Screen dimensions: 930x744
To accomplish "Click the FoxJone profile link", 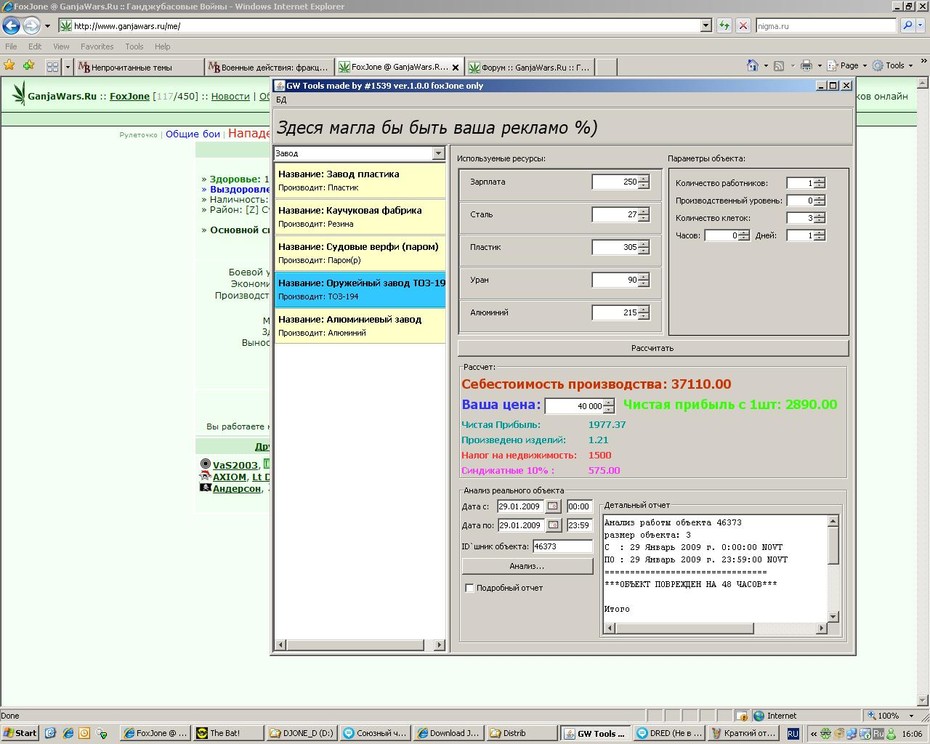I will (x=129, y=96).
